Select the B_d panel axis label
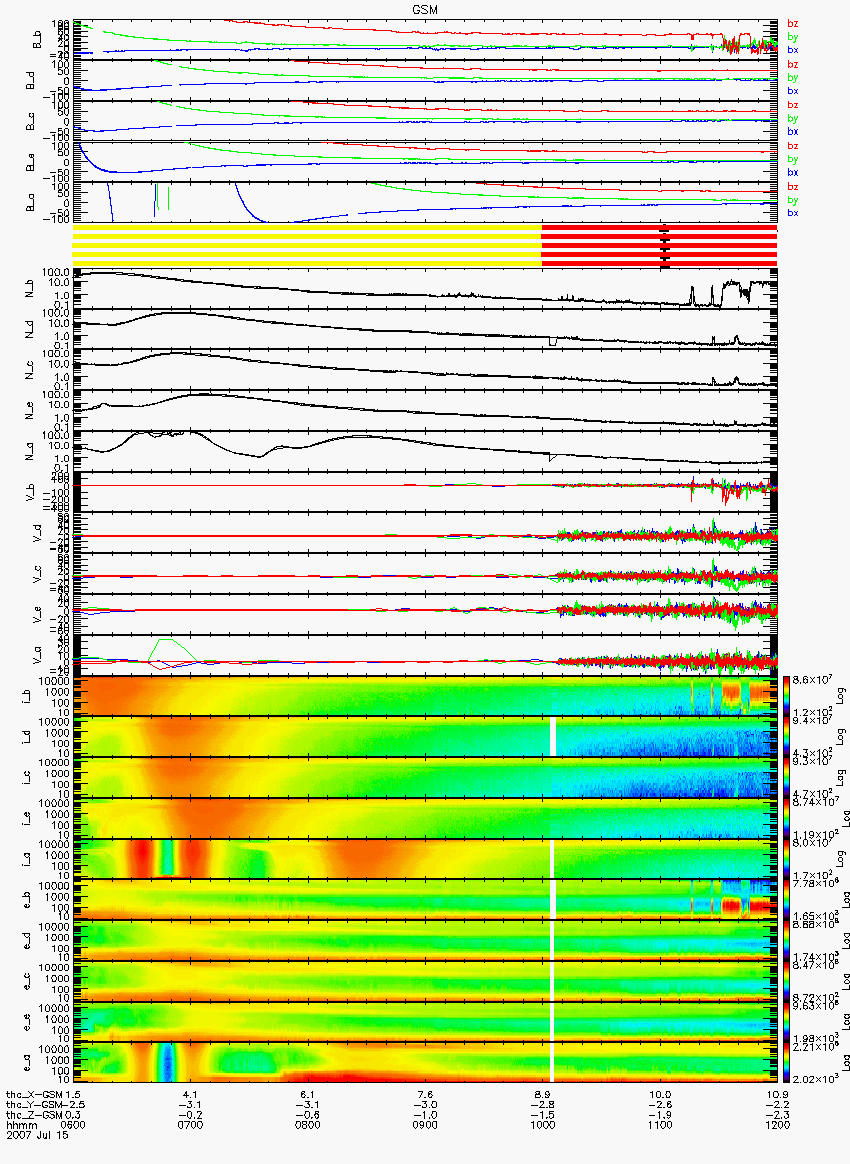850x1164 pixels. [x=30, y=79]
